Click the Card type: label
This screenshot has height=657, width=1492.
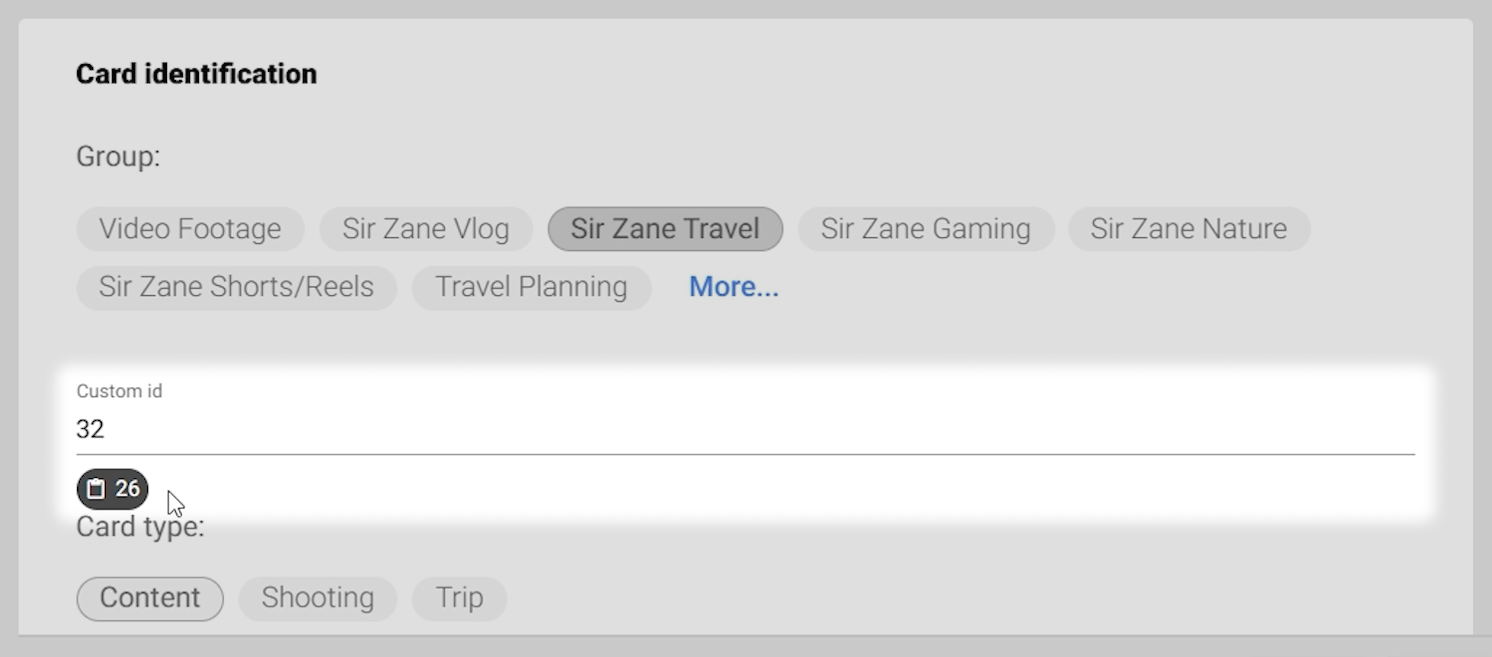(x=140, y=527)
